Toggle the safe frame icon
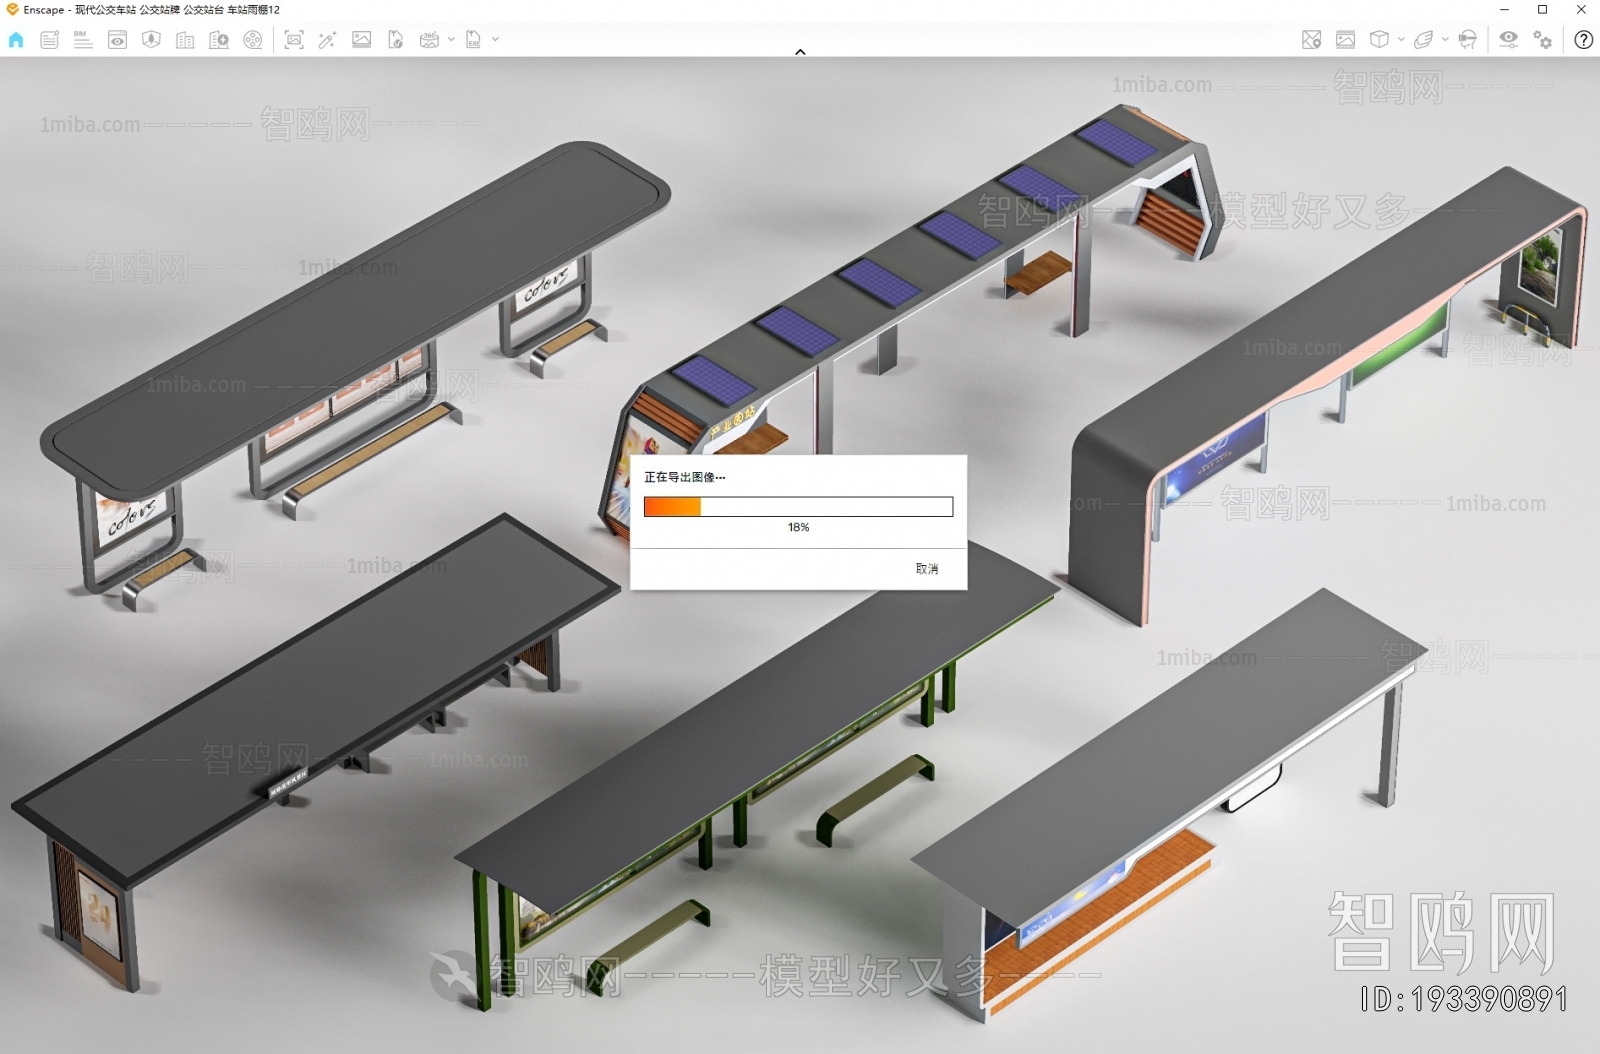This screenshot has height=1054, width=1600. point(1345,40)
